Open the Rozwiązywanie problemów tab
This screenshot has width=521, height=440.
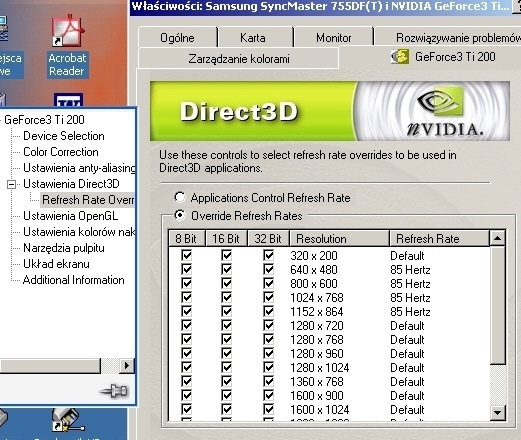pos(448,38)
